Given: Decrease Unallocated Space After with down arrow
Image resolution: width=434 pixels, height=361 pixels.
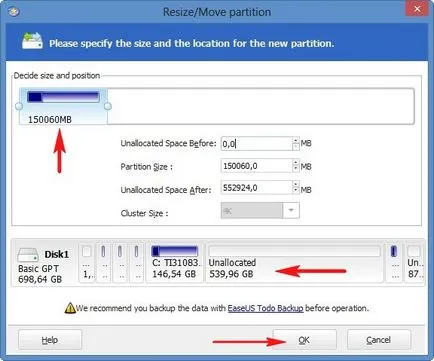Looking at the screenshot, I should click(296, 191).
